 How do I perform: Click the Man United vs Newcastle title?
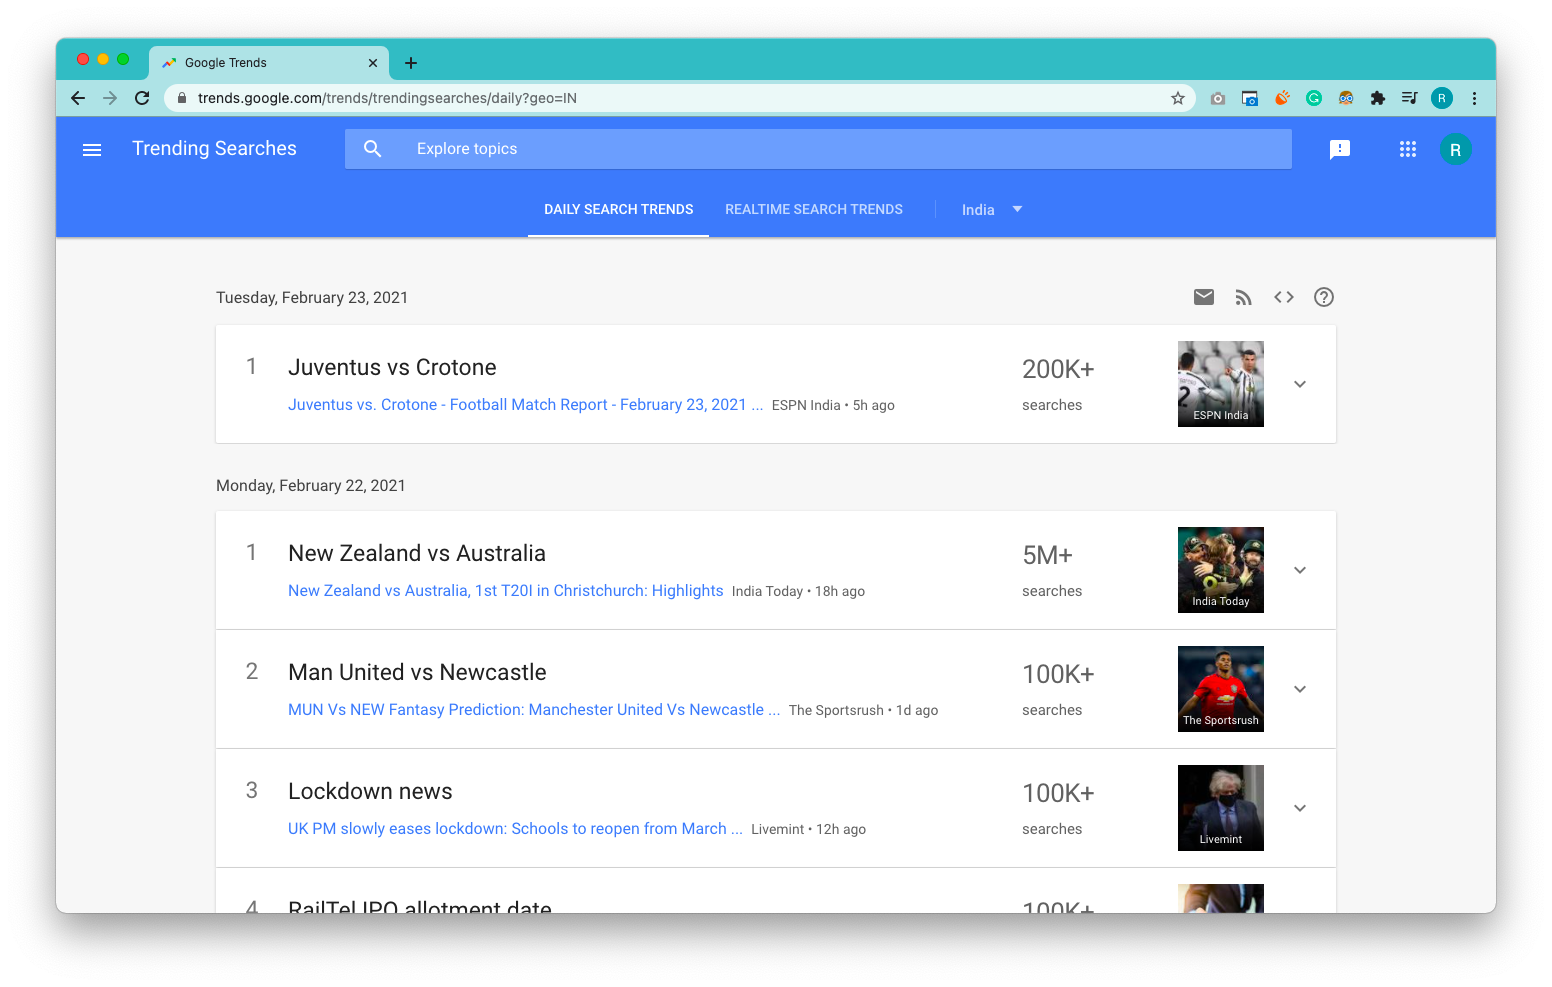click(x=417, y=672)
